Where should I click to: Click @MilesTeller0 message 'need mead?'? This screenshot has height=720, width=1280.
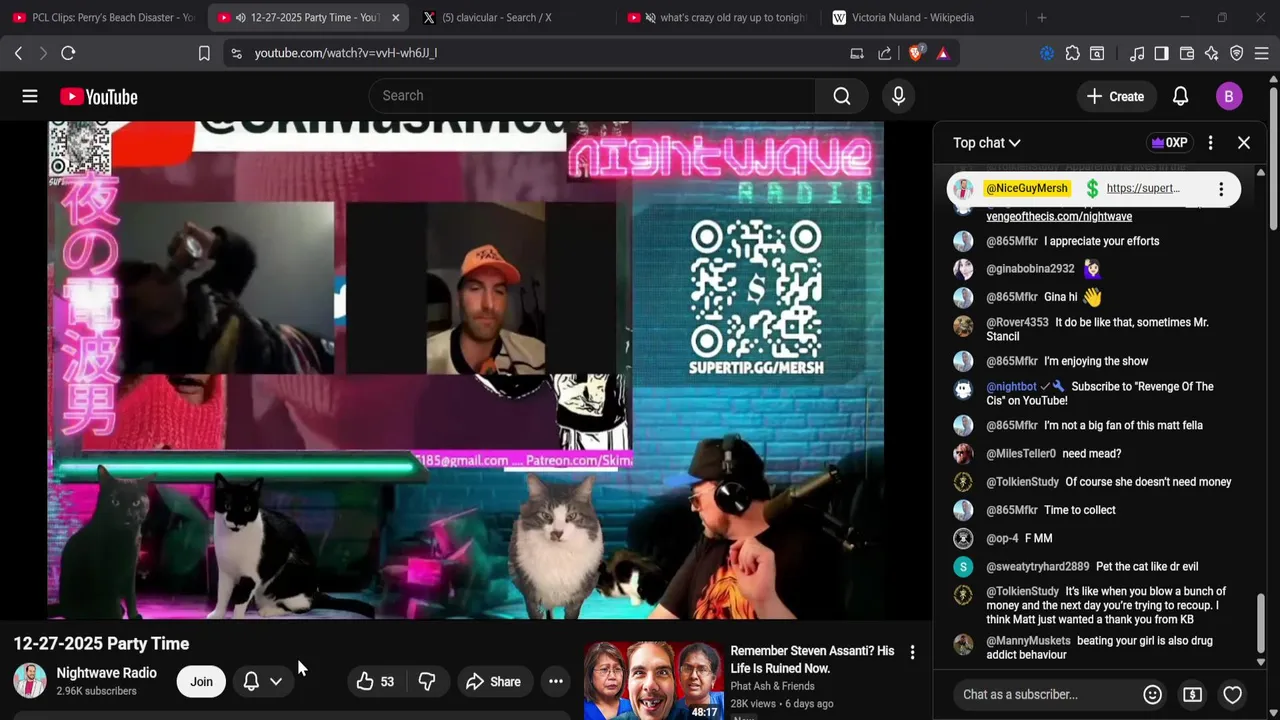pos(1092,454)
